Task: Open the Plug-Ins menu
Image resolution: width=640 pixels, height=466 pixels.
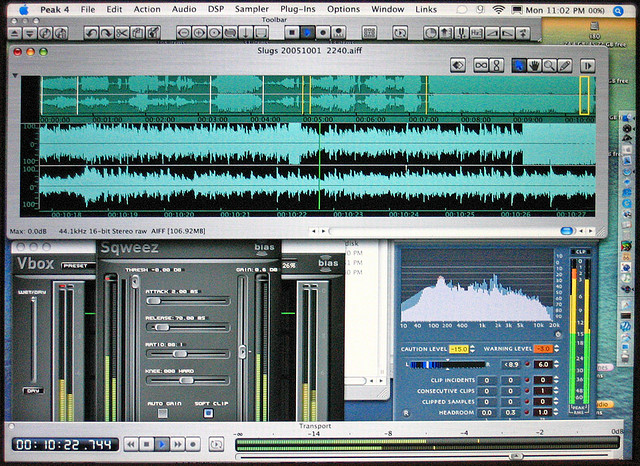Action: [298, 9]
